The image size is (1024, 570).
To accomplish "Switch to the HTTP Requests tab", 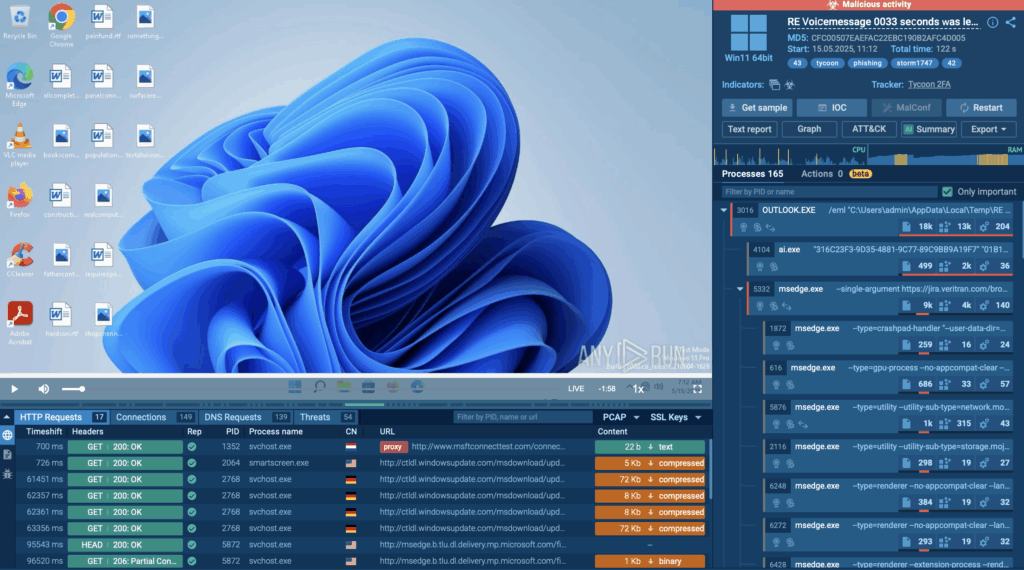I will click(x=62, y=417).
